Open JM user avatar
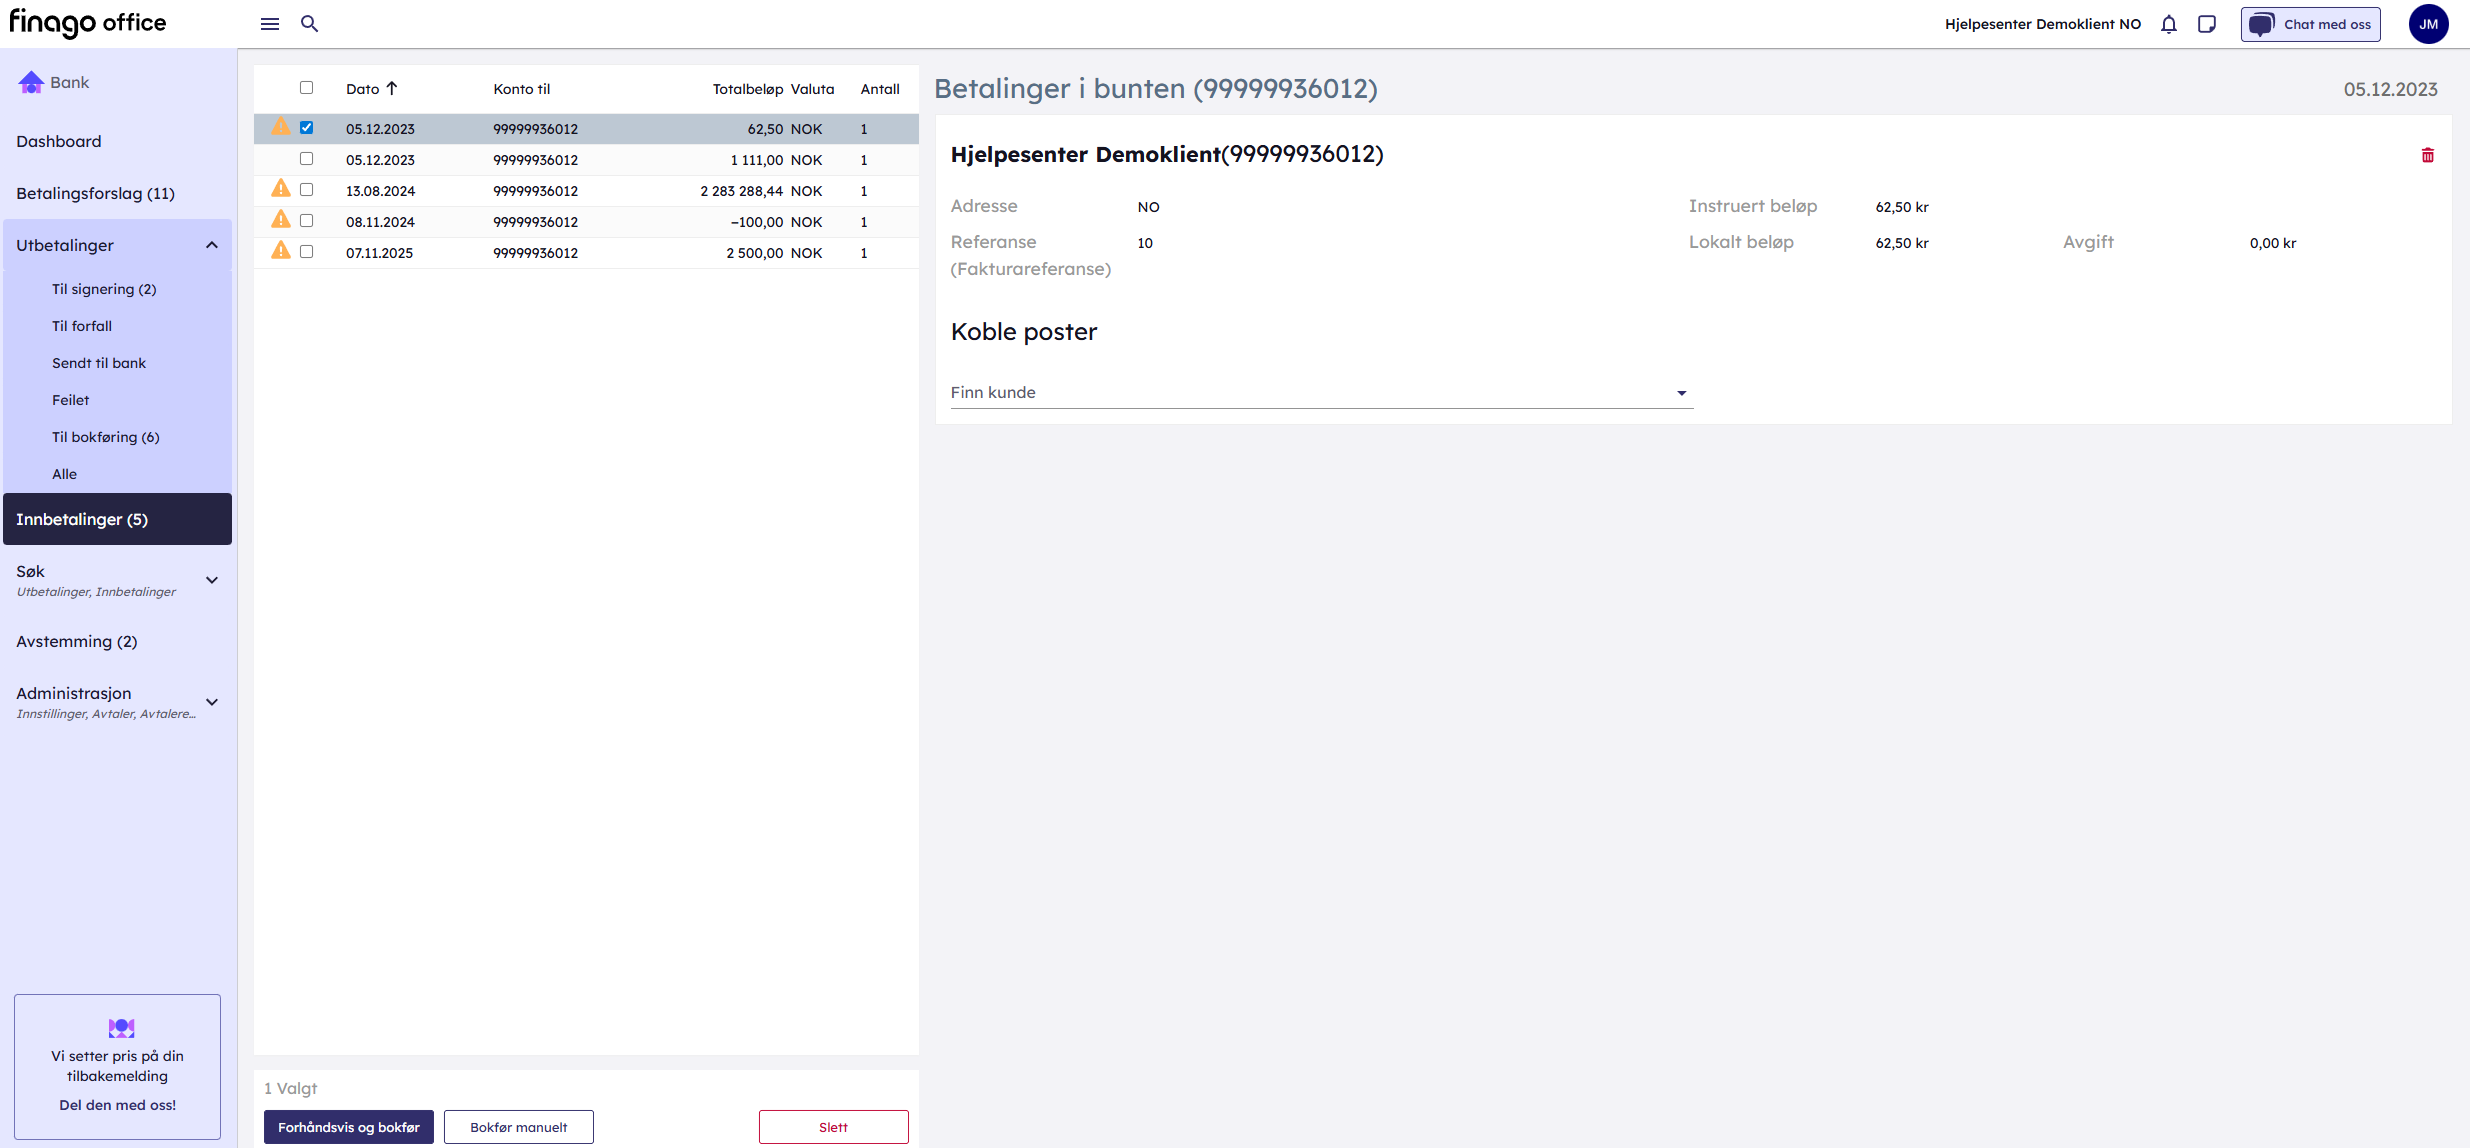 click(x=2428, y=24)
